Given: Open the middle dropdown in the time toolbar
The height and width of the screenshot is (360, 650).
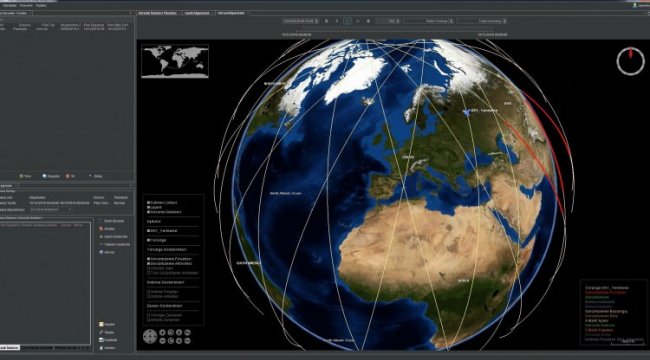Looking at the screenshot, I should point(429,21).
